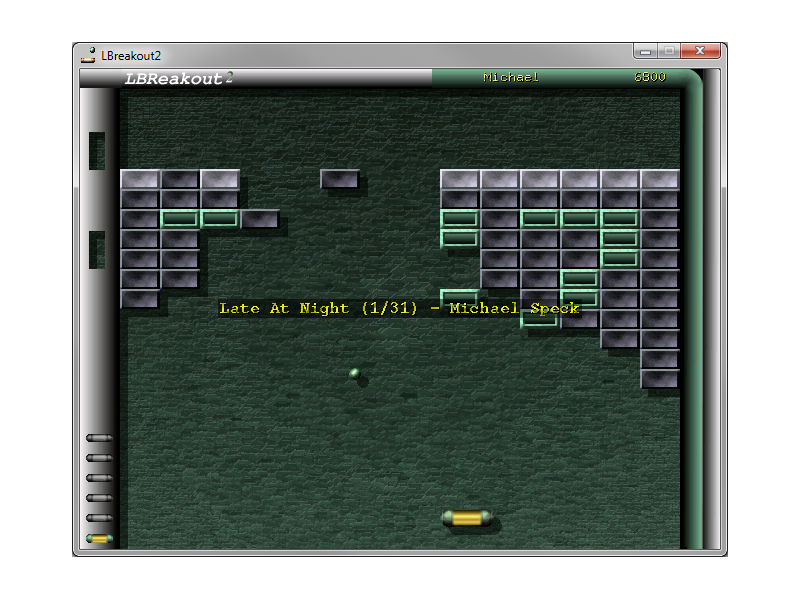Image resolution: width=800 pixels, height=600 pixels.
Task: Click the score 6800 display
Action: (649, 77)
